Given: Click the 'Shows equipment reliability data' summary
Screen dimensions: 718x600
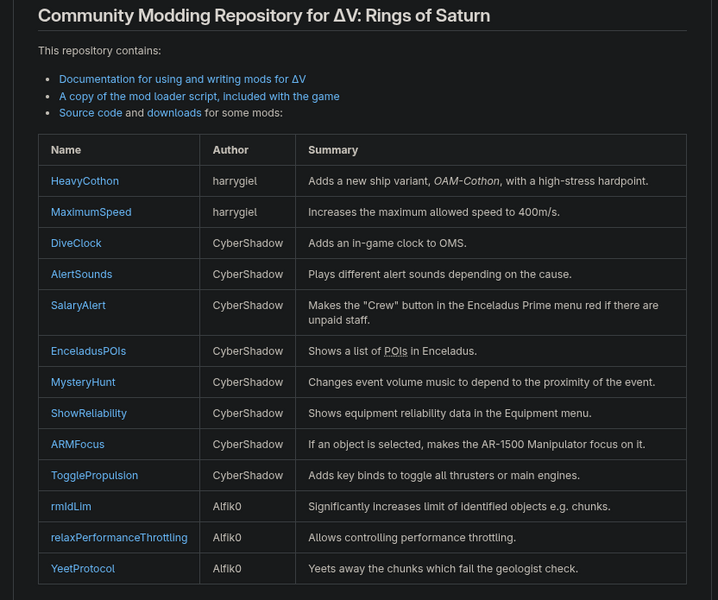Looking at the screenshot, I should (x=450, y=414).
